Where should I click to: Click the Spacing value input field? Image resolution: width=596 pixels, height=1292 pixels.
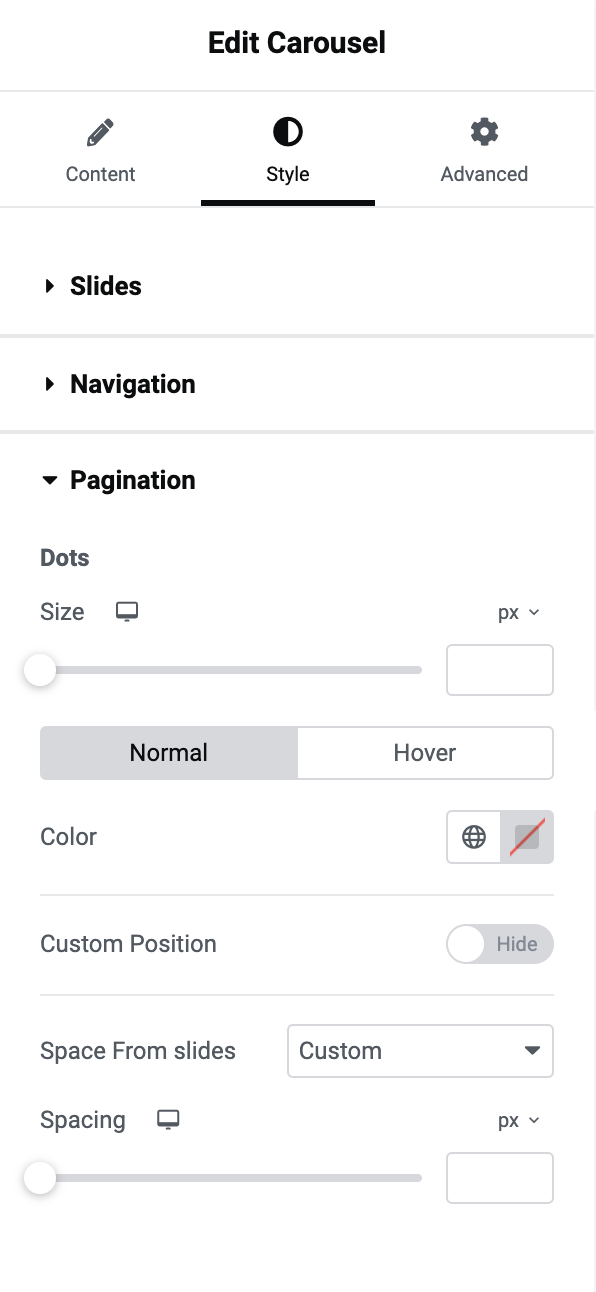click(x=499, y=1178)
